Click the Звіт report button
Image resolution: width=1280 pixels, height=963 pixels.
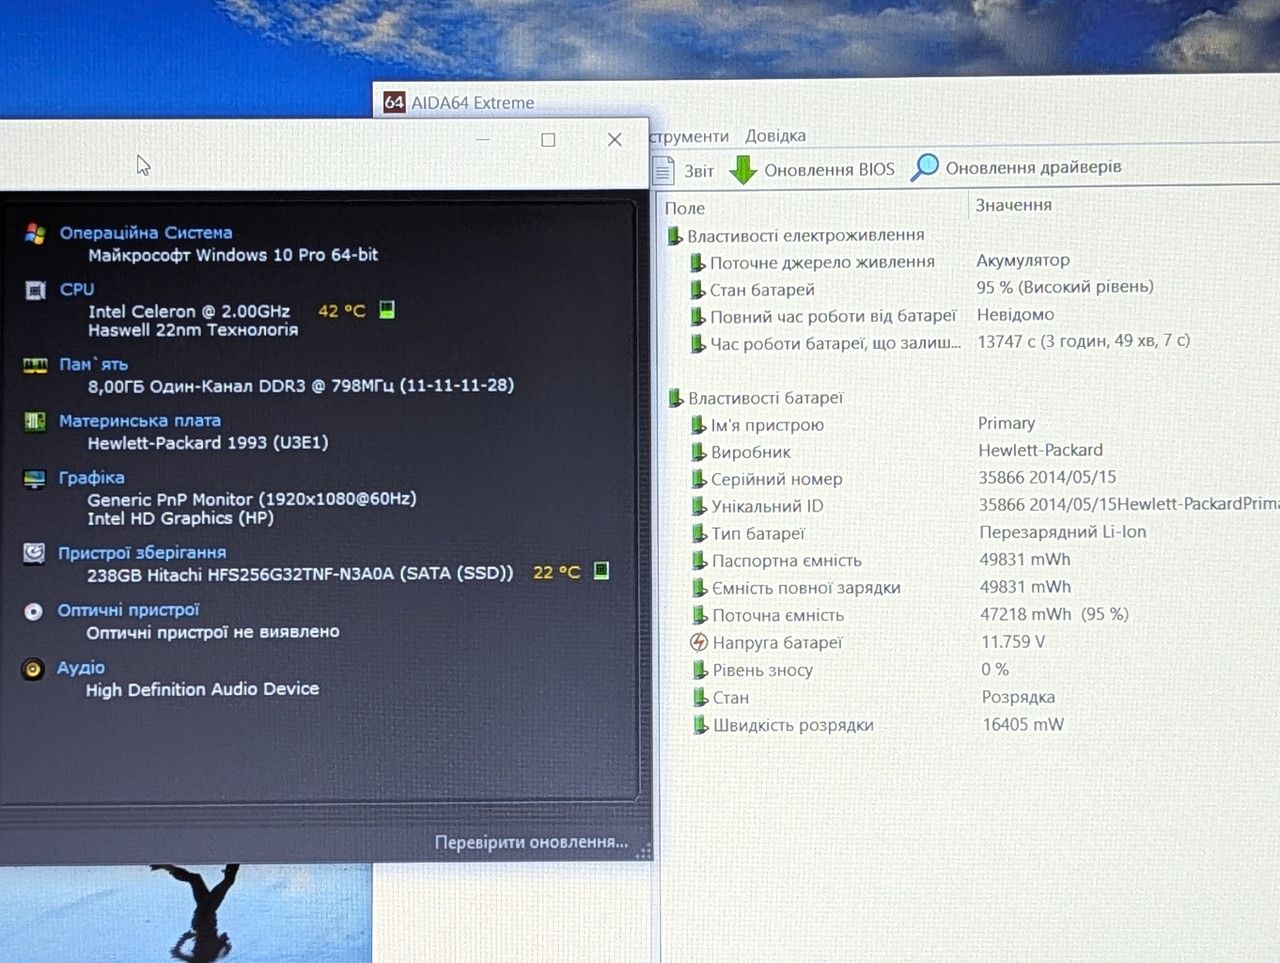click(x=684, y=171)
